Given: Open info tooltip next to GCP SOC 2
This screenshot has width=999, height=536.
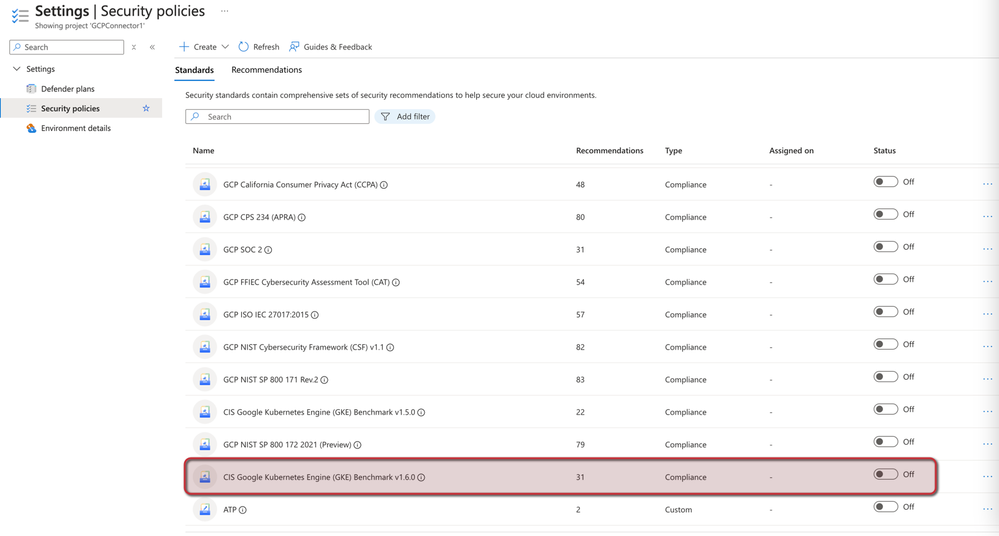Looking at the screenshot, I should 268,250.
